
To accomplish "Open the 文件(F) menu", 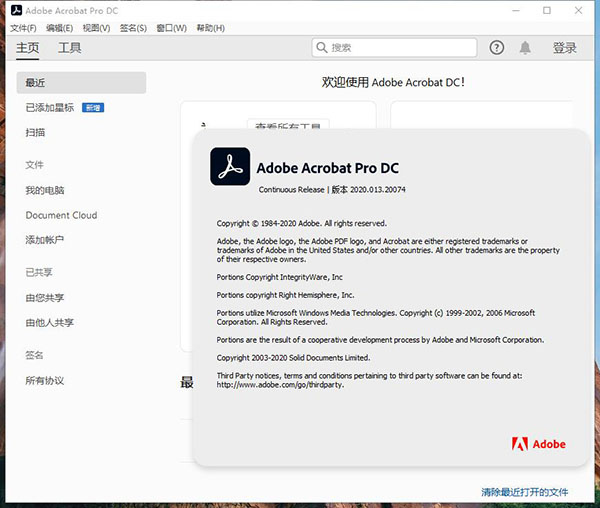I will 23,28.
